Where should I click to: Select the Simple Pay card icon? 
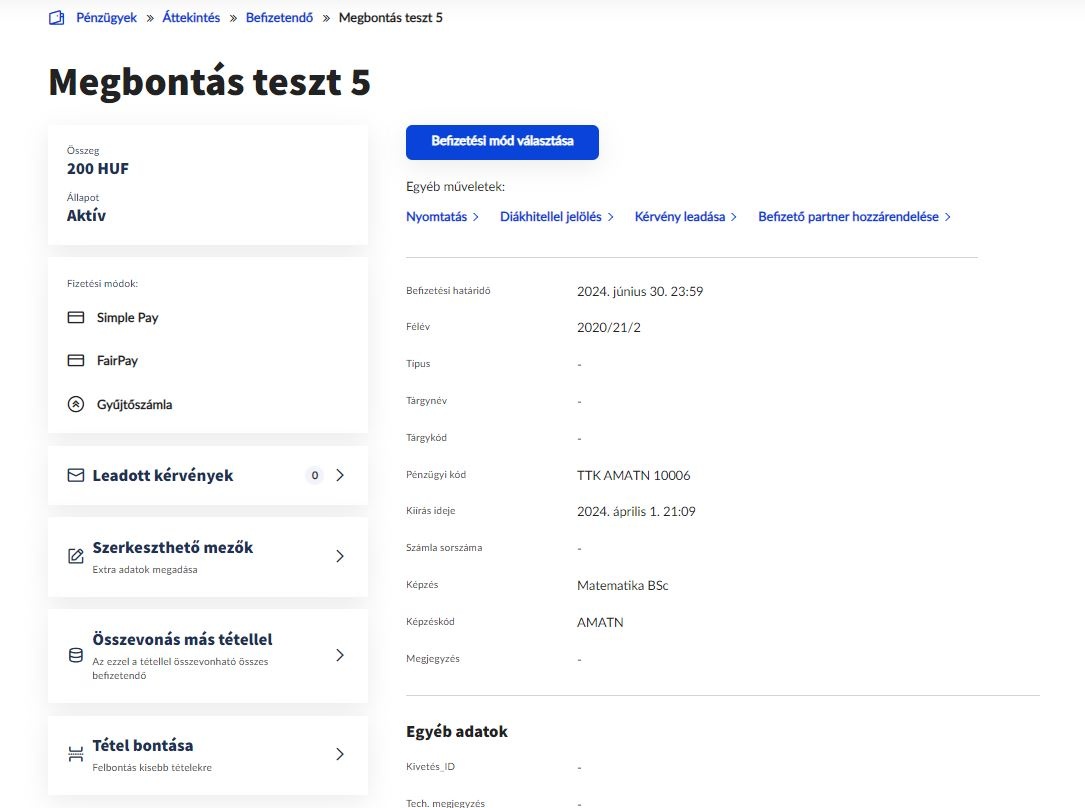click(76, 317)
